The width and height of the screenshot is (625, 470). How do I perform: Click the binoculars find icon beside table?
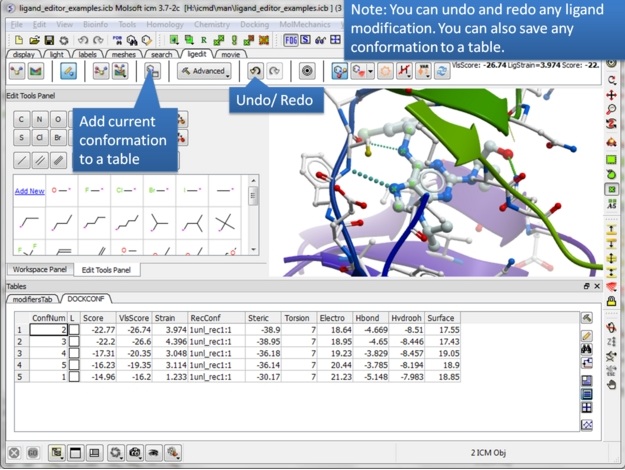tap(587, 349)
